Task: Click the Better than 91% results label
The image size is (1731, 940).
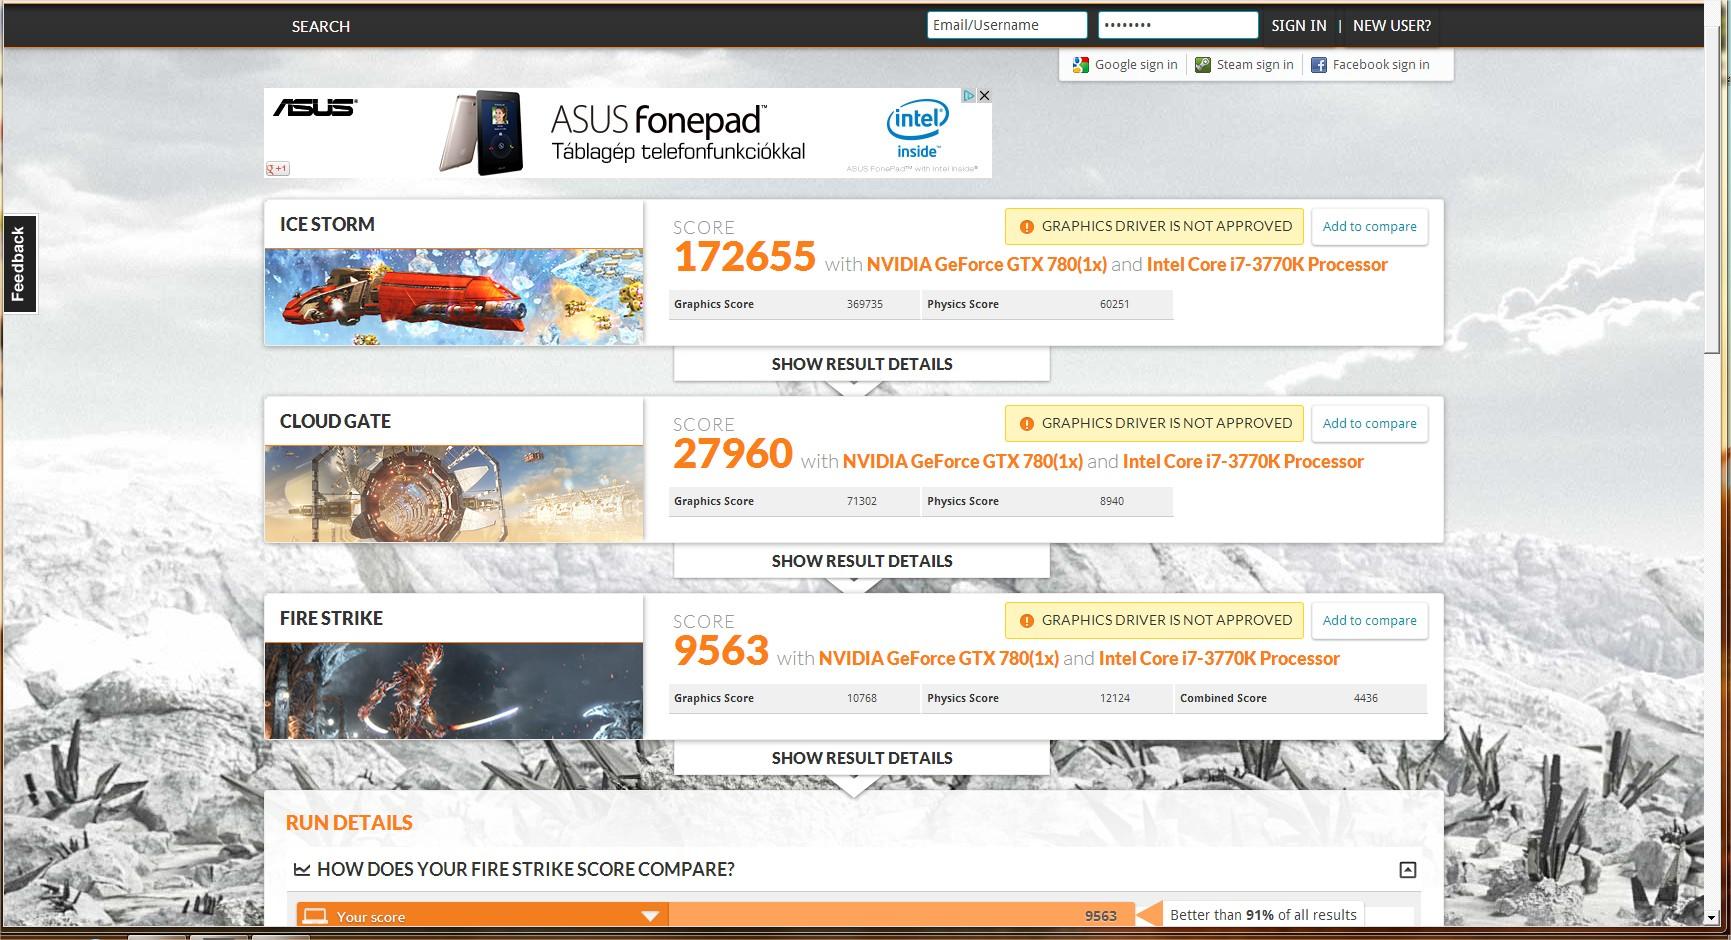Action: point(1263,915)
